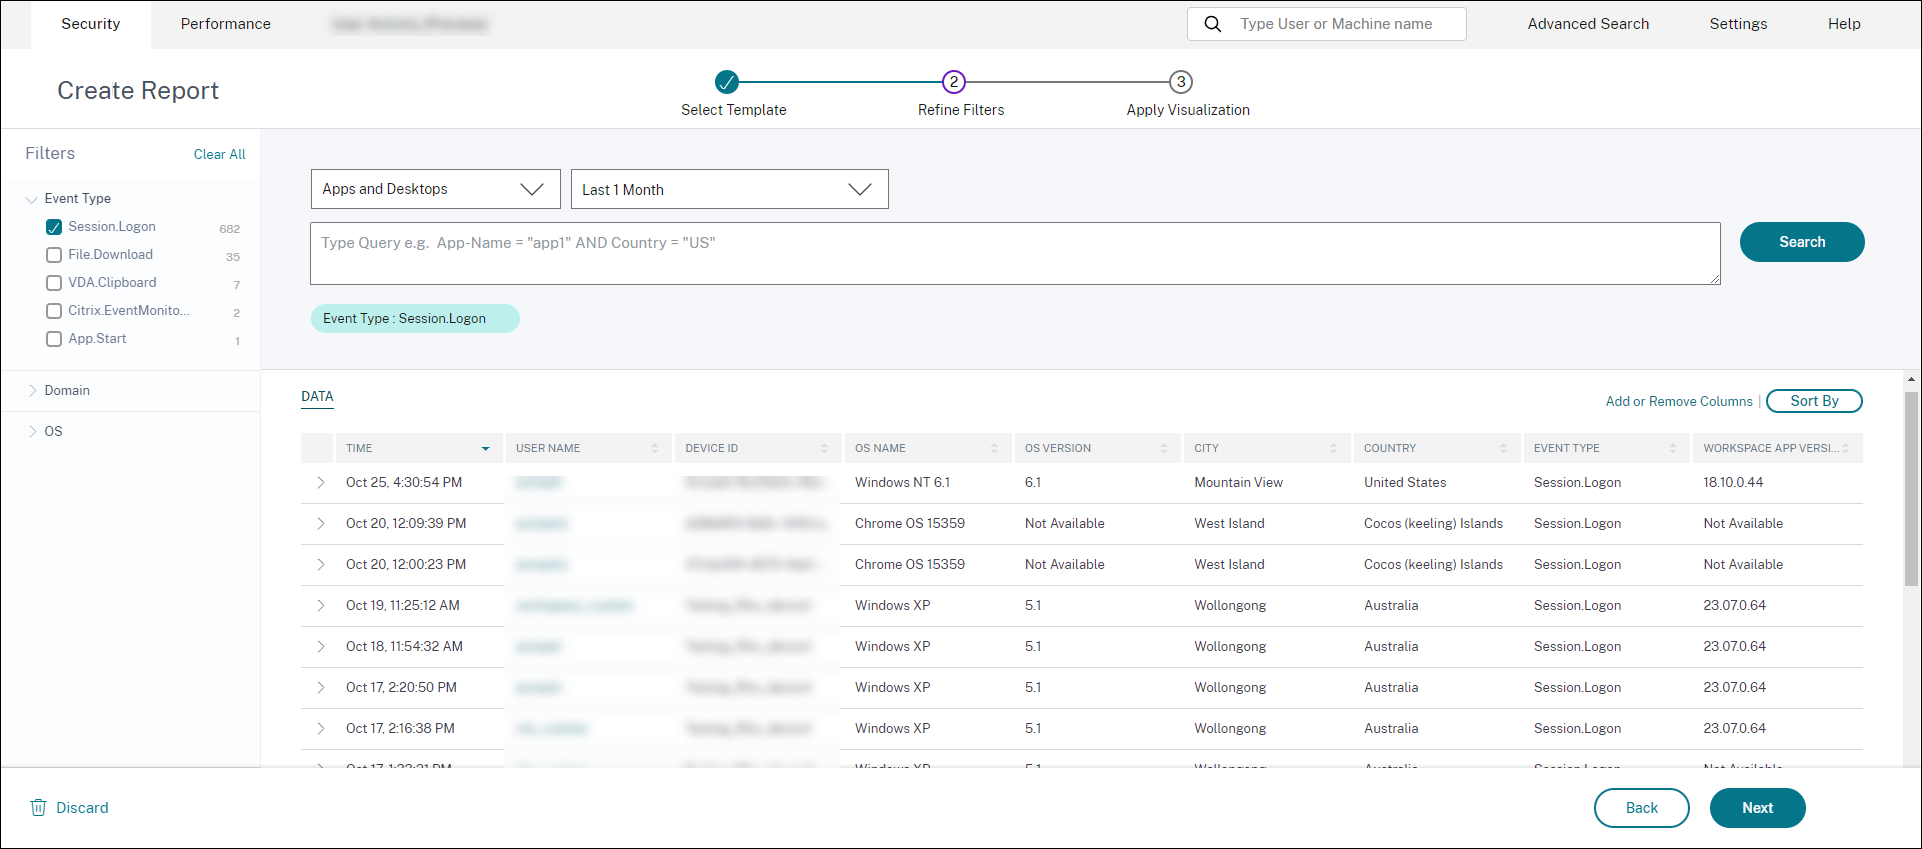Open the Apps and Desktops dropdown

(x=435, y=189)
